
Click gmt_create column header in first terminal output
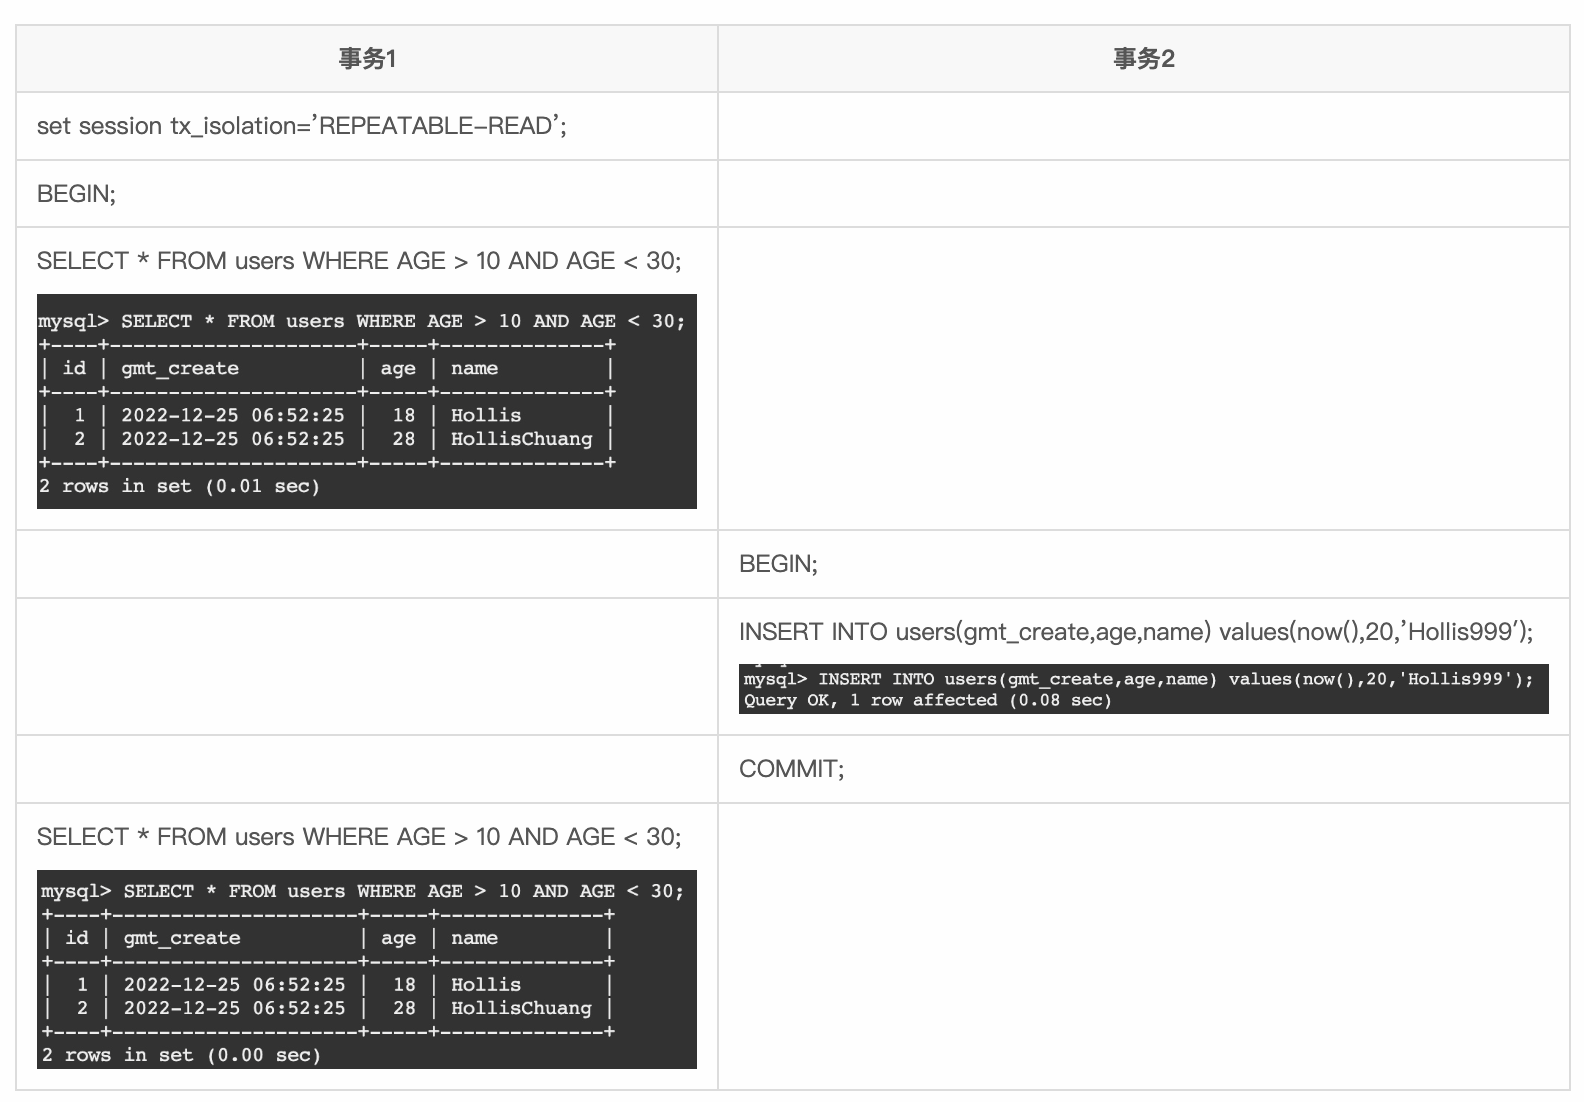pos(180,368)
